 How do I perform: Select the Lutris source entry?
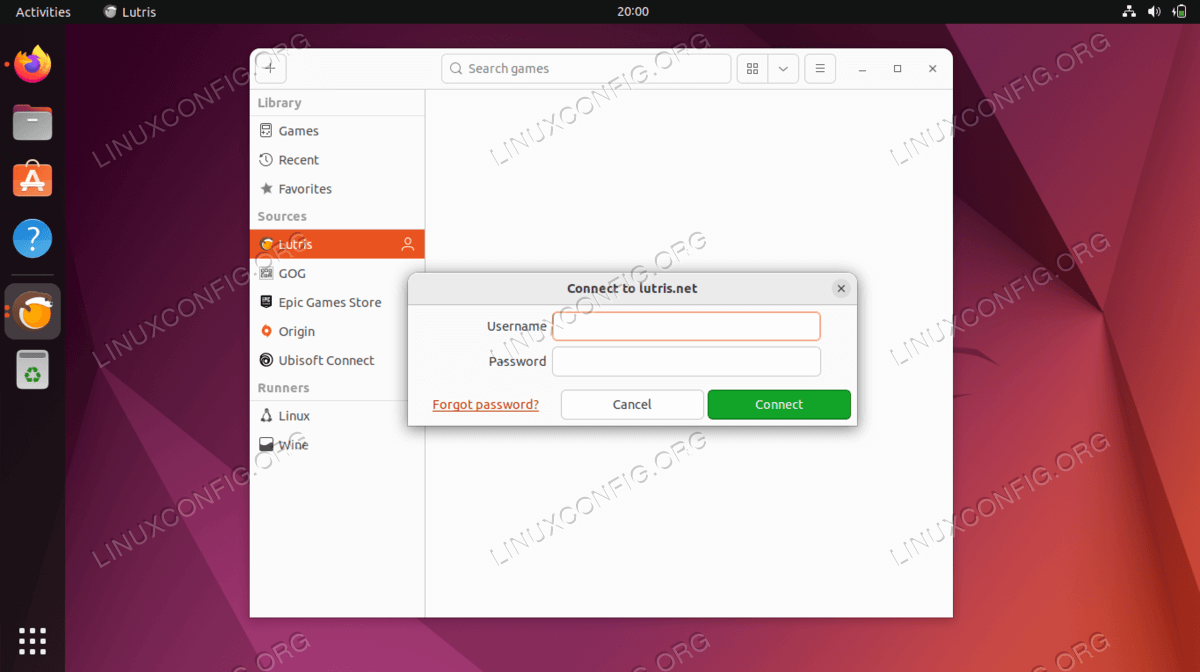(x=337, y=244)
